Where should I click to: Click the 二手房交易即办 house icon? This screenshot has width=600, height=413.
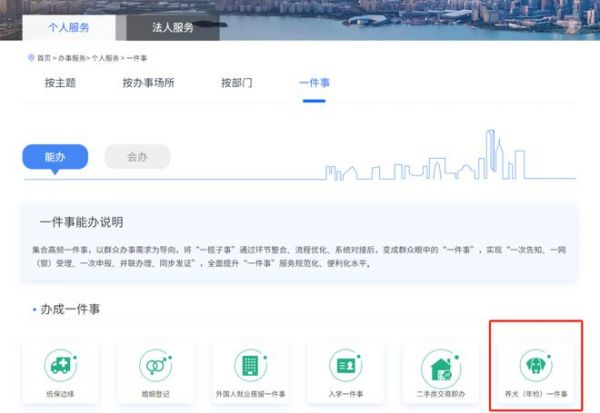point(440,365)
